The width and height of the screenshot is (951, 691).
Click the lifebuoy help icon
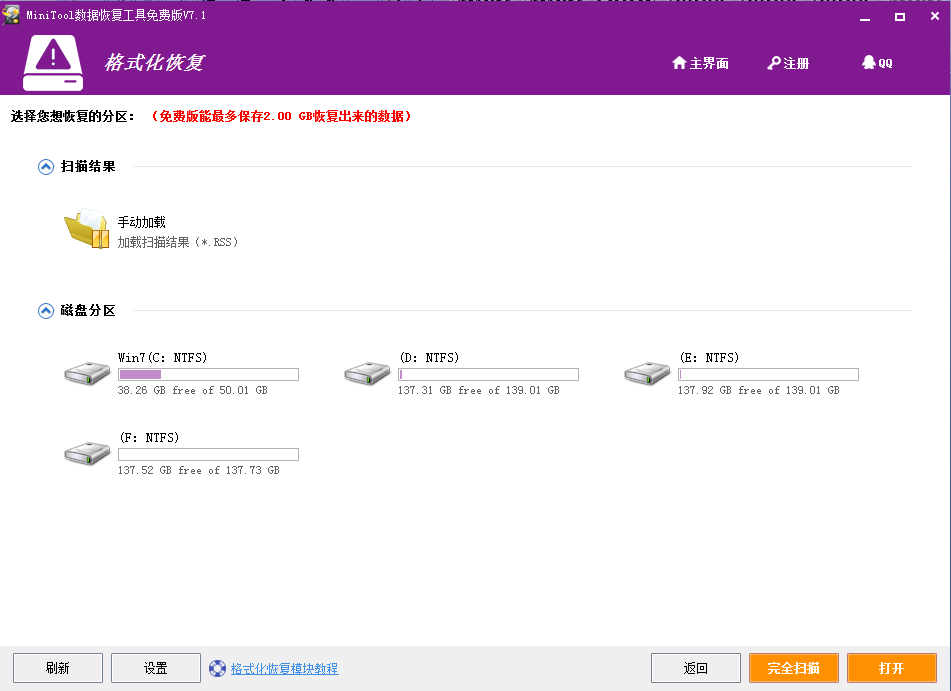click(217, 669)
